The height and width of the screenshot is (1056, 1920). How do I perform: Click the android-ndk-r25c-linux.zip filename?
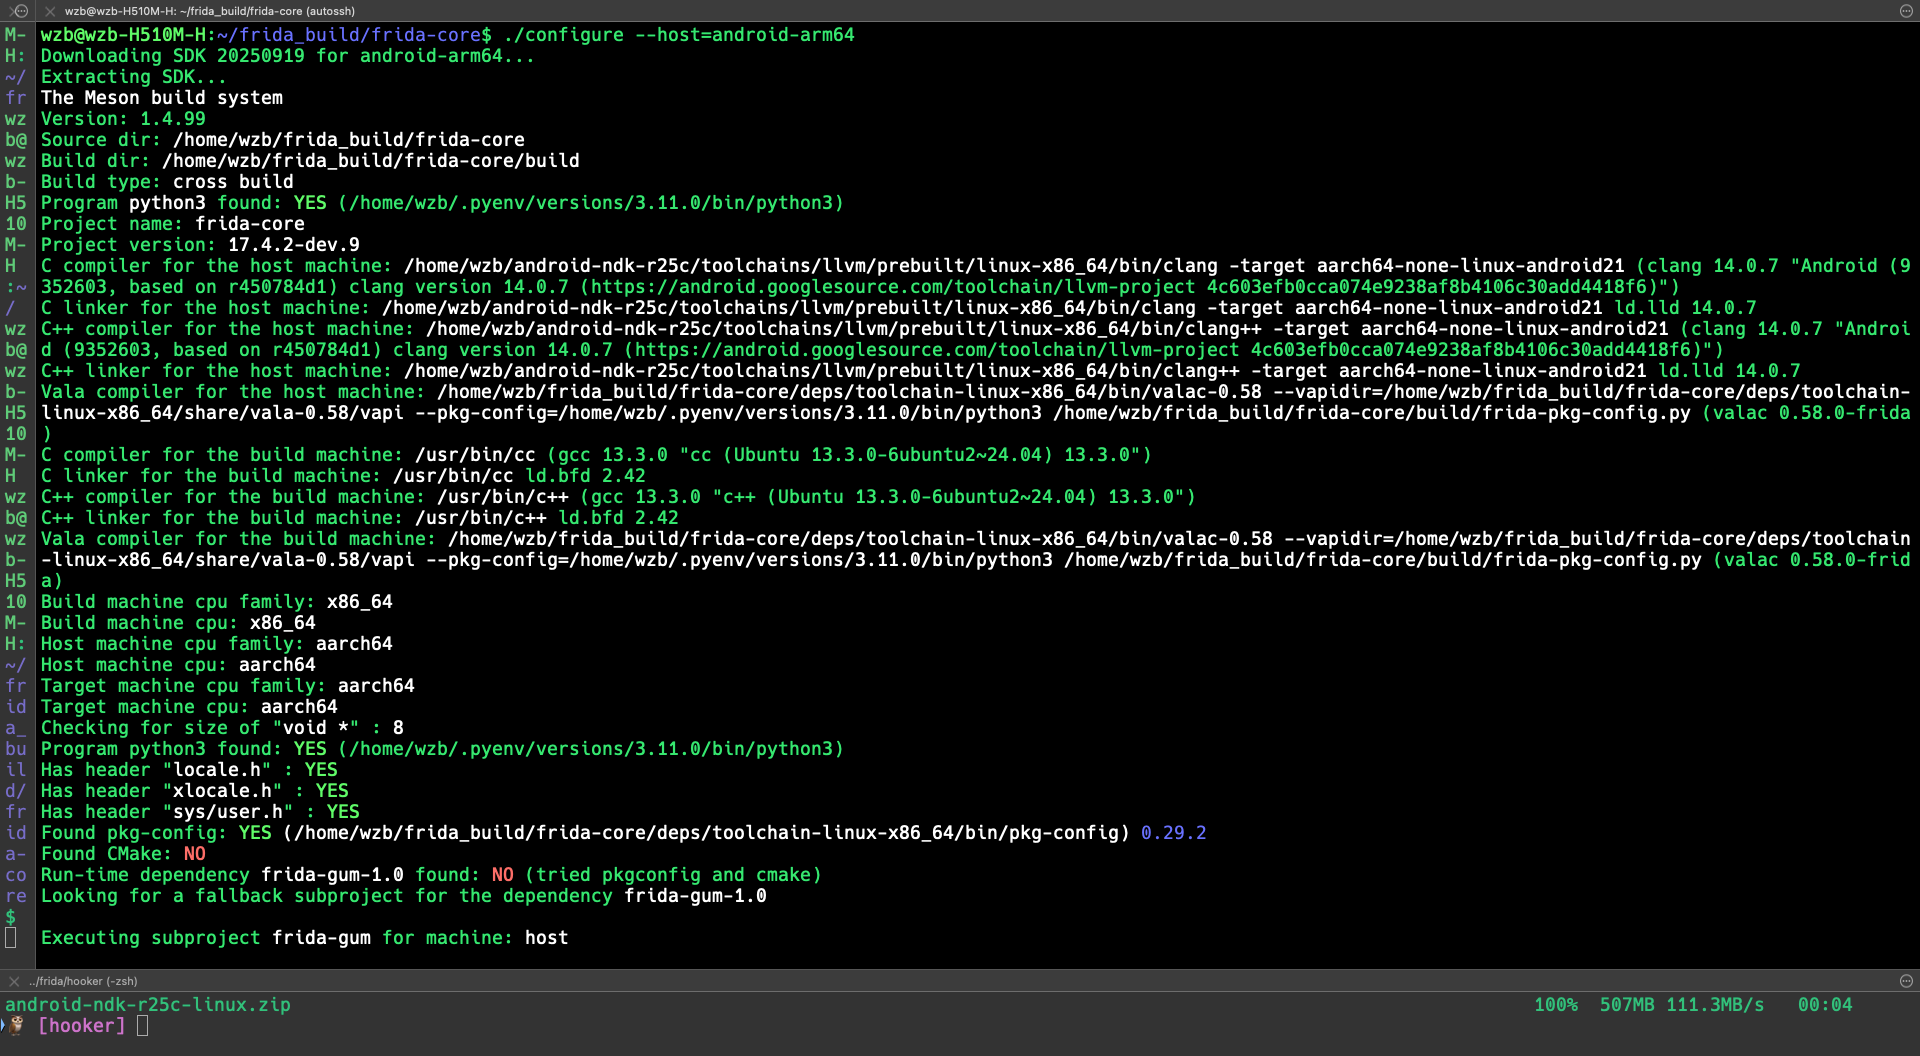click(148, 1004)
